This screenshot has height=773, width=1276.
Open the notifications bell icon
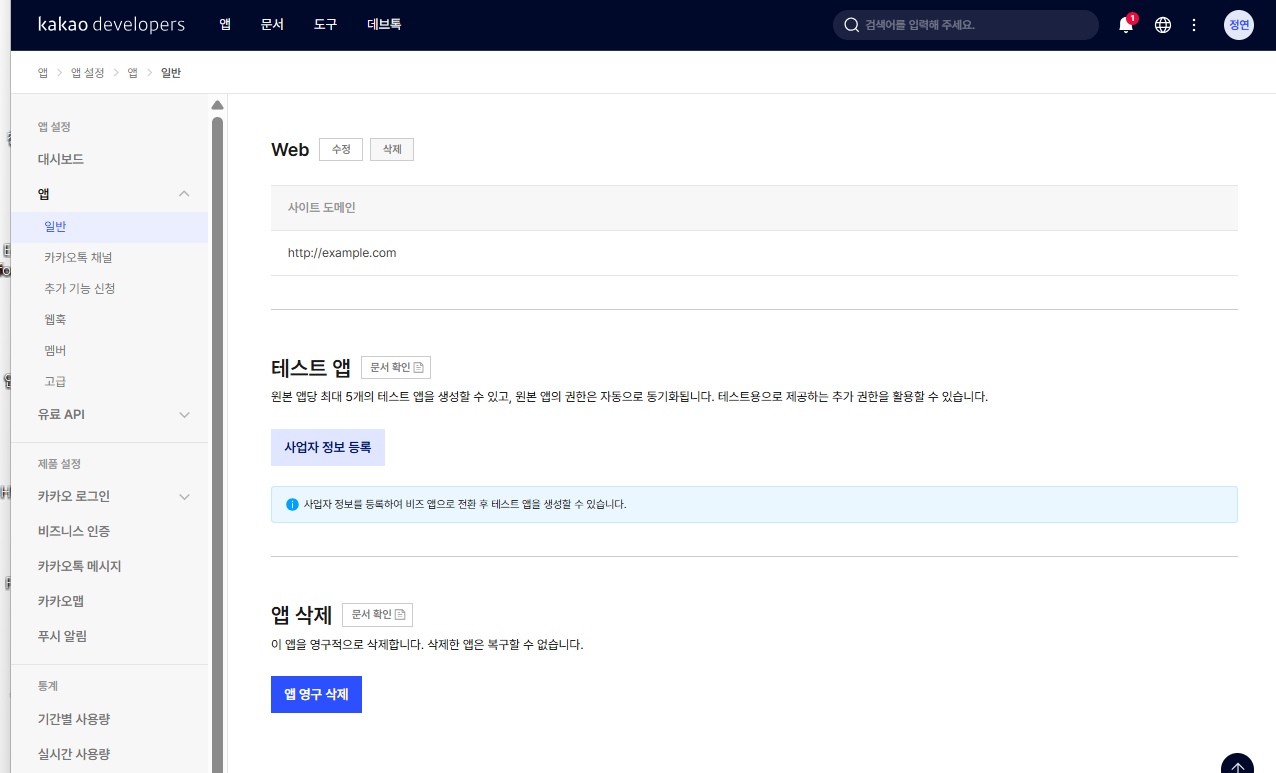coord(1126,25)
